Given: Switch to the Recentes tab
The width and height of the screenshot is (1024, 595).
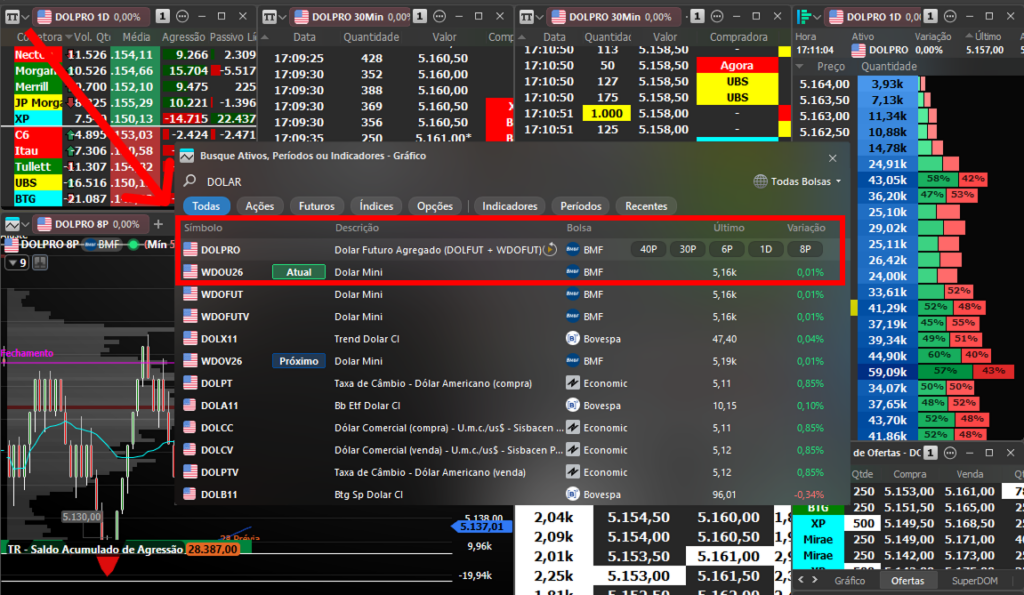Looking at the screenshot, I should (x=646, y=206).
